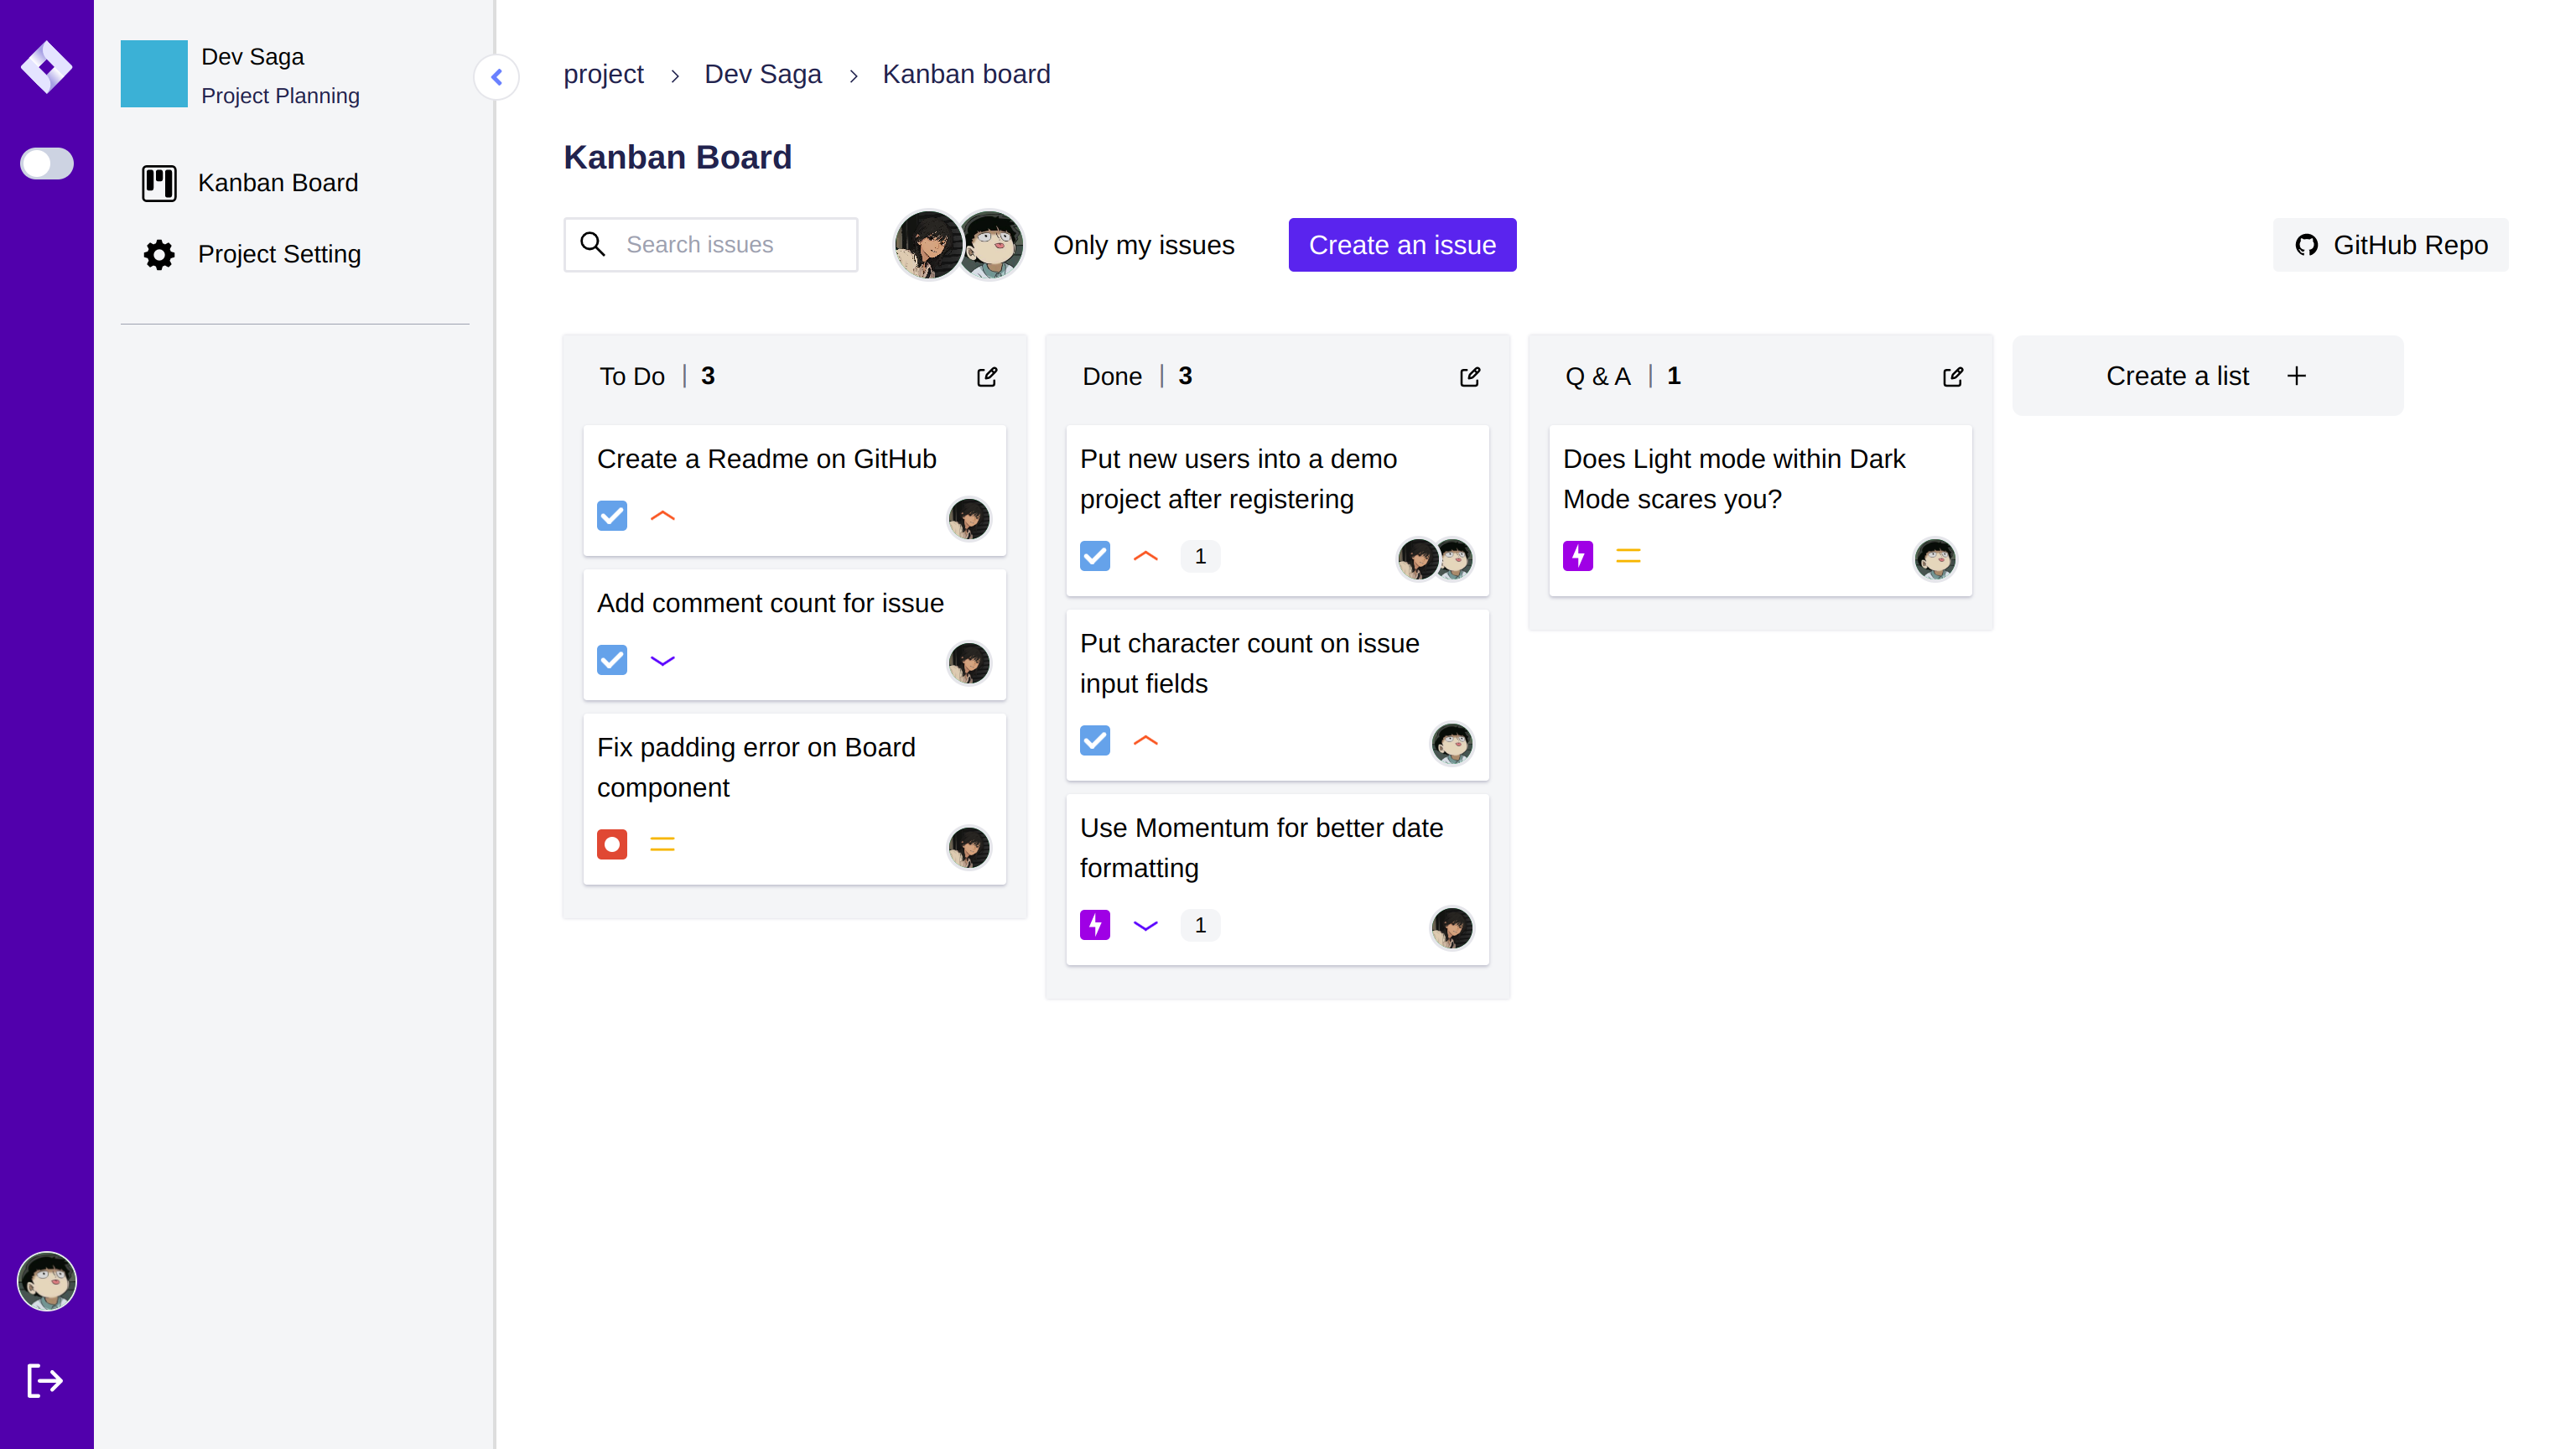Click the Dev Saga diamond logo icon
The image size is (2576, 1449).
(48, 67)
